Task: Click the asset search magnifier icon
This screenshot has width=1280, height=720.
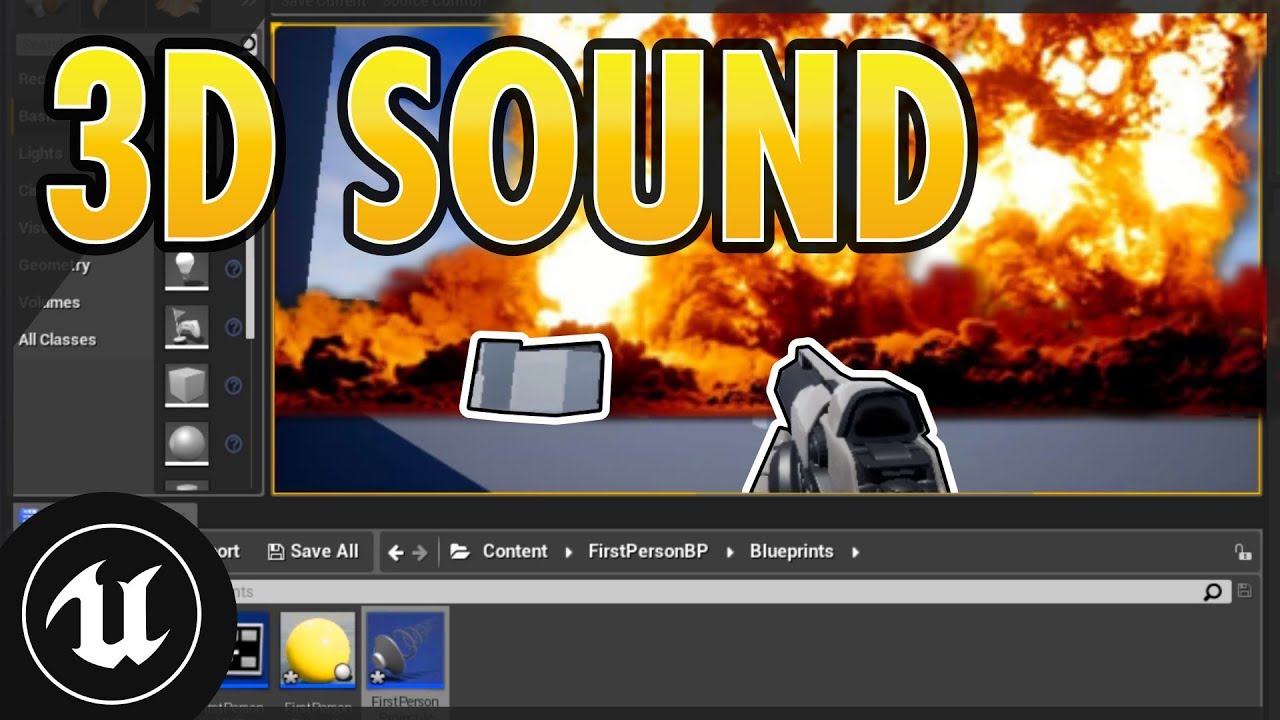Action: (1213, 592)
